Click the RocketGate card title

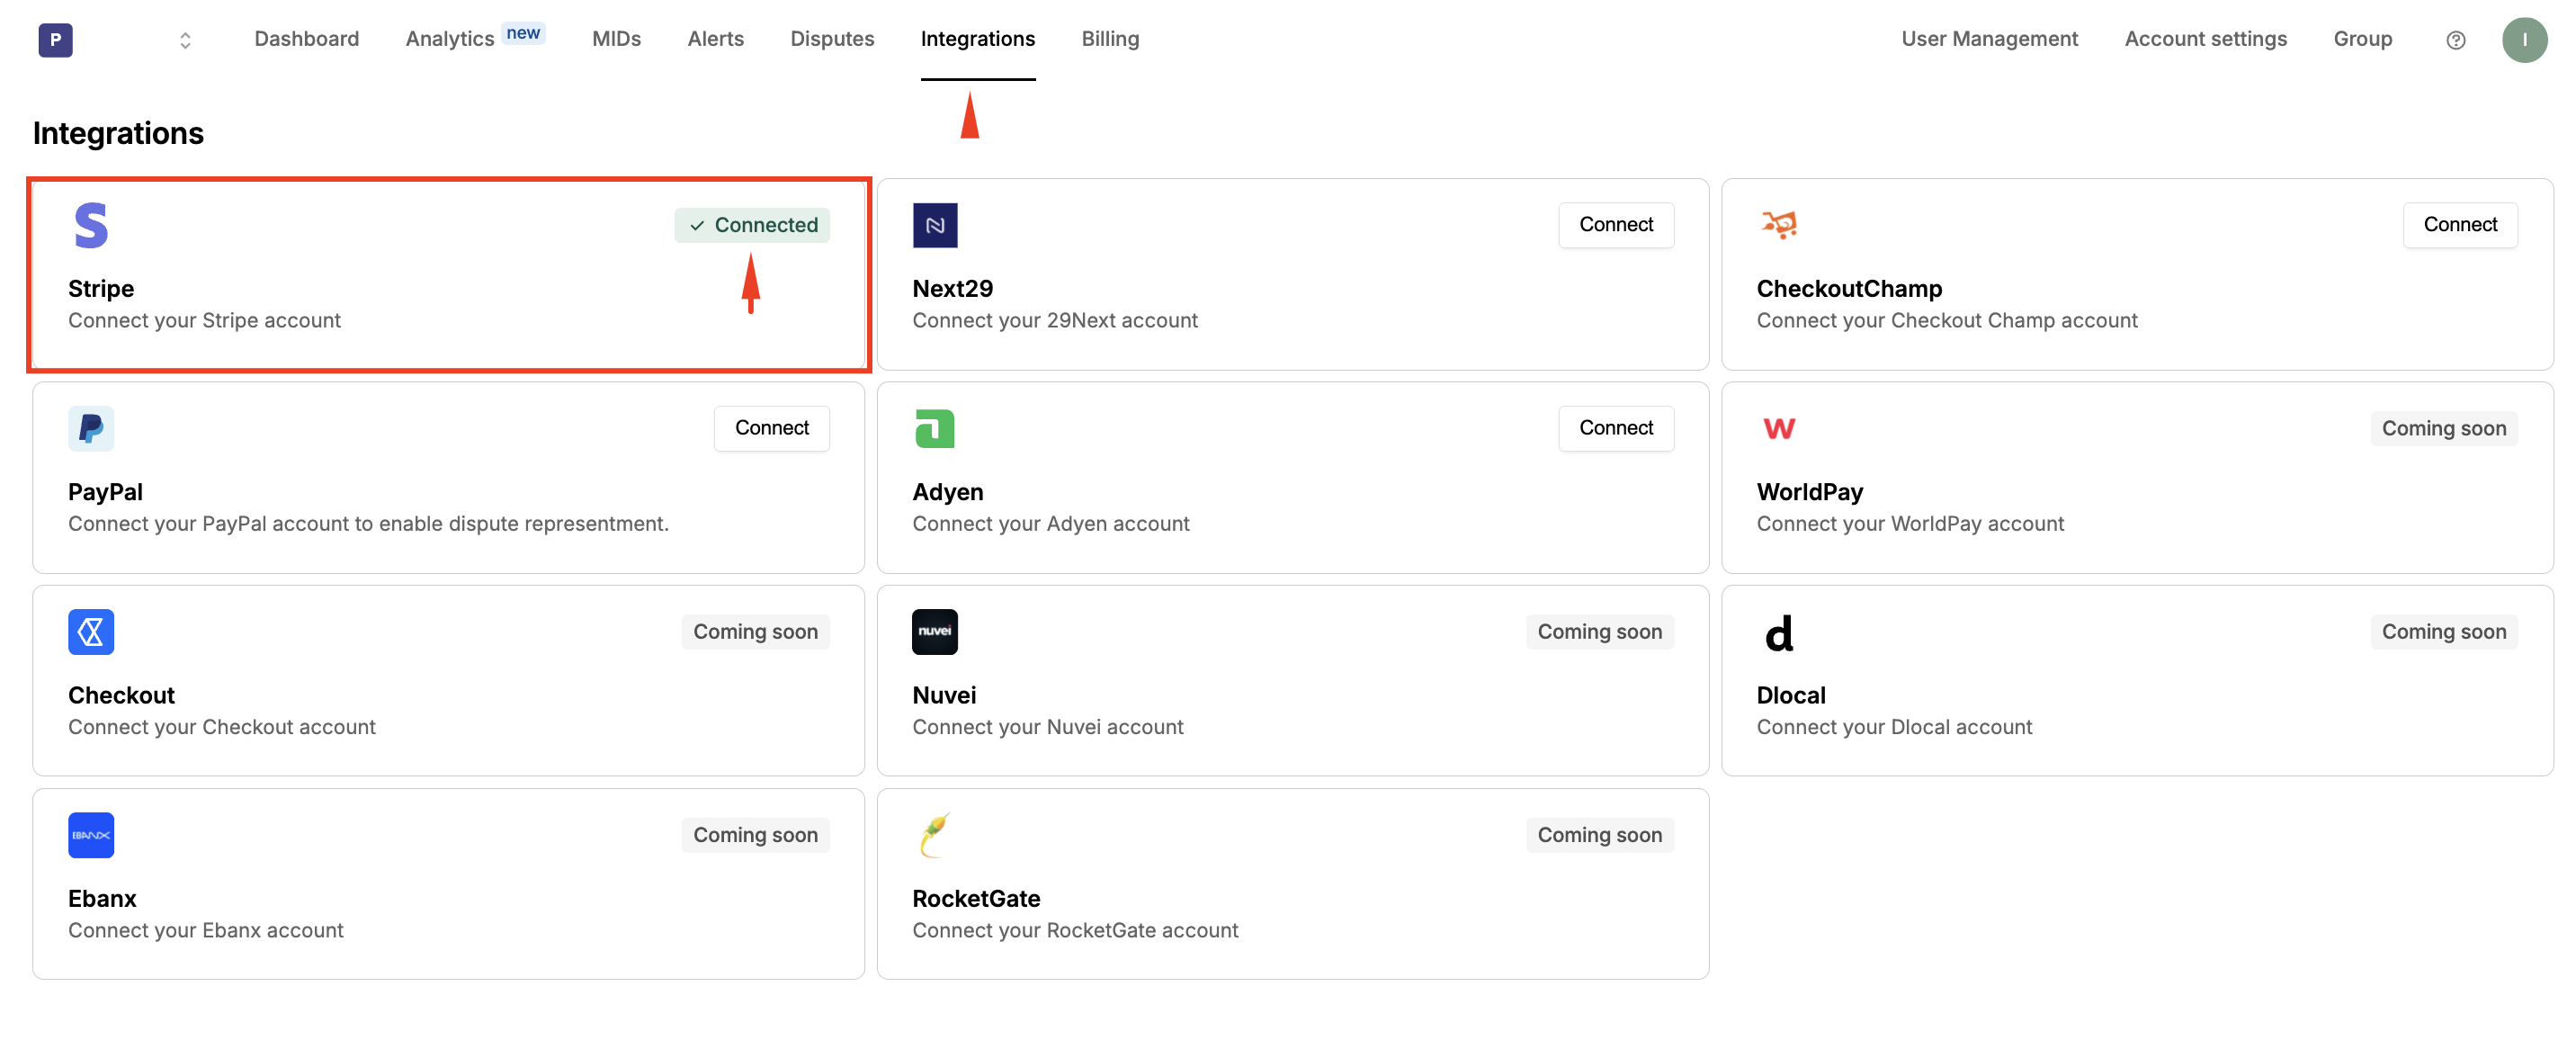click(976, 898)
